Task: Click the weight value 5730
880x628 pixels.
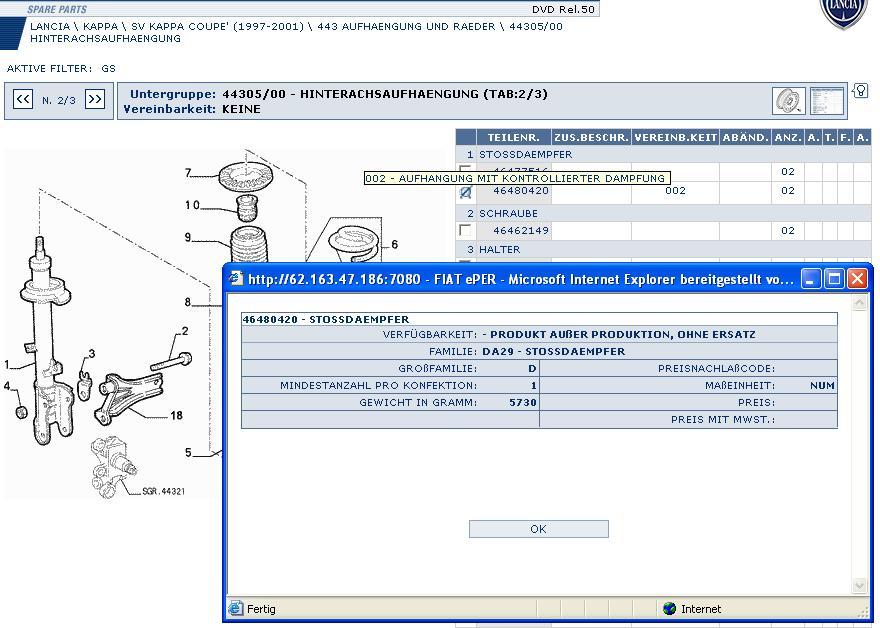Action: point(523,402)
